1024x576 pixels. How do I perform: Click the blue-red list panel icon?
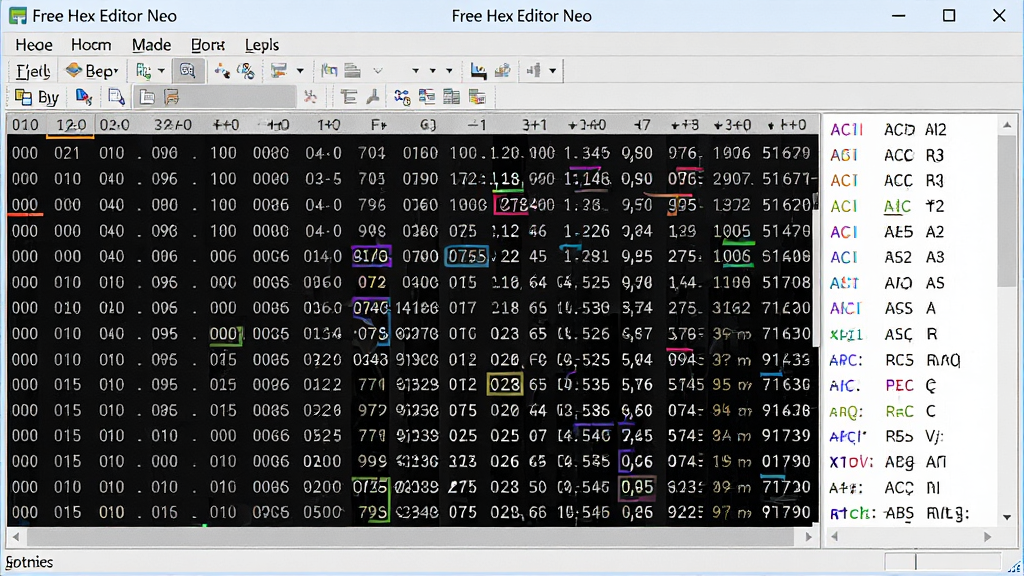tap(426, 97)
